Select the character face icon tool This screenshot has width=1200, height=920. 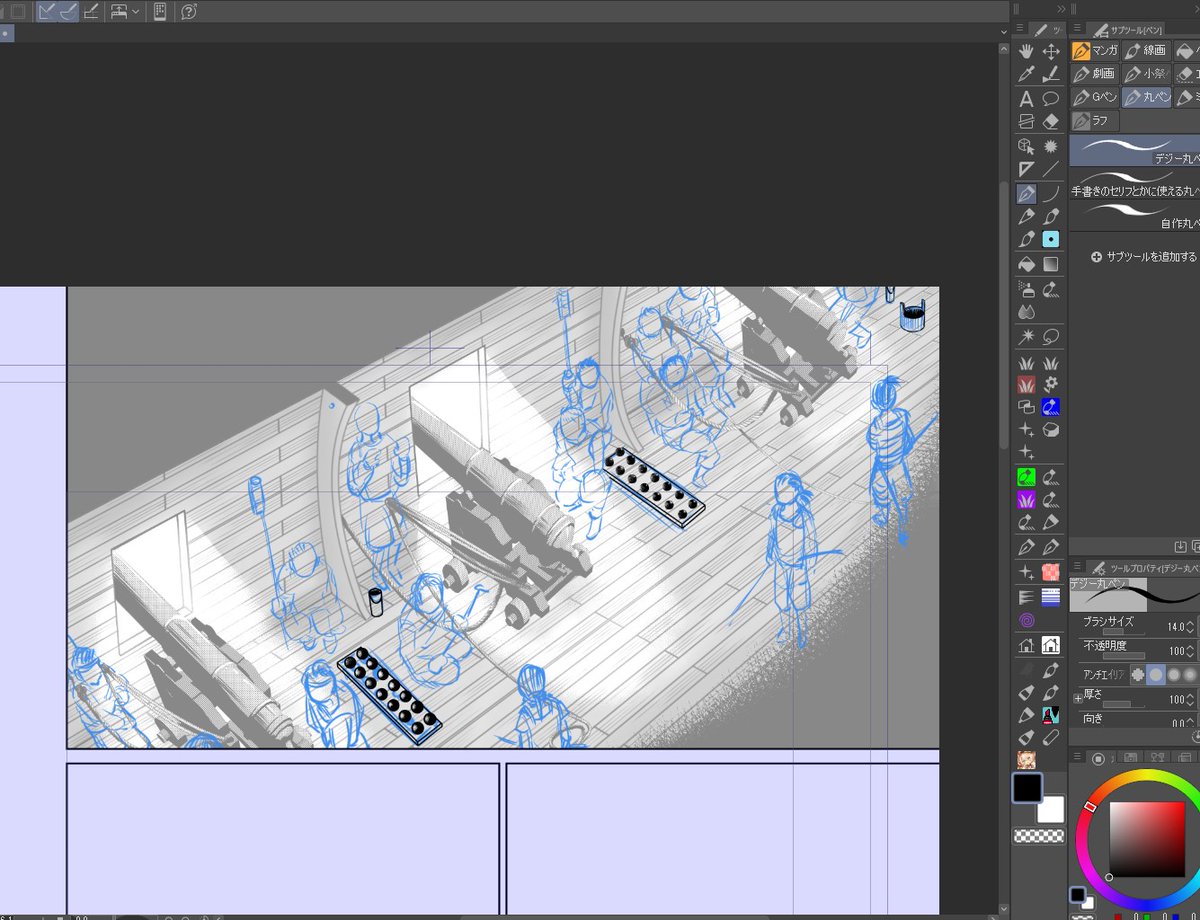1026,760
